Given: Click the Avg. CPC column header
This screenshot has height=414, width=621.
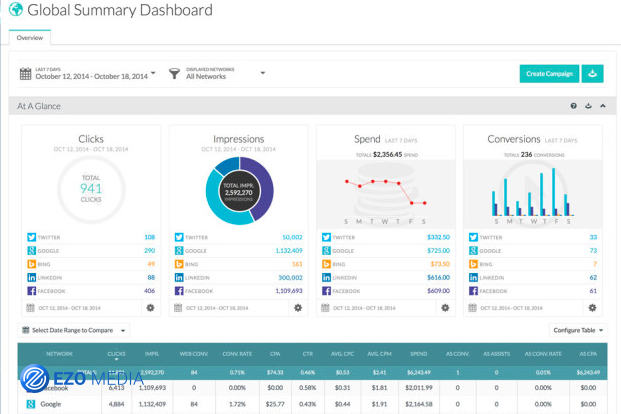Looking at the screenshot, I should point(343,354).
